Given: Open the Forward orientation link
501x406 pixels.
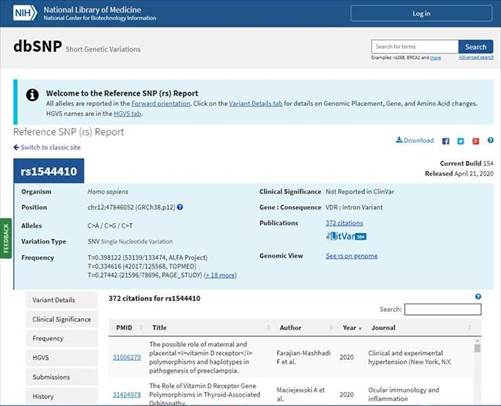Looking at the screenshot, I should 161,104.
